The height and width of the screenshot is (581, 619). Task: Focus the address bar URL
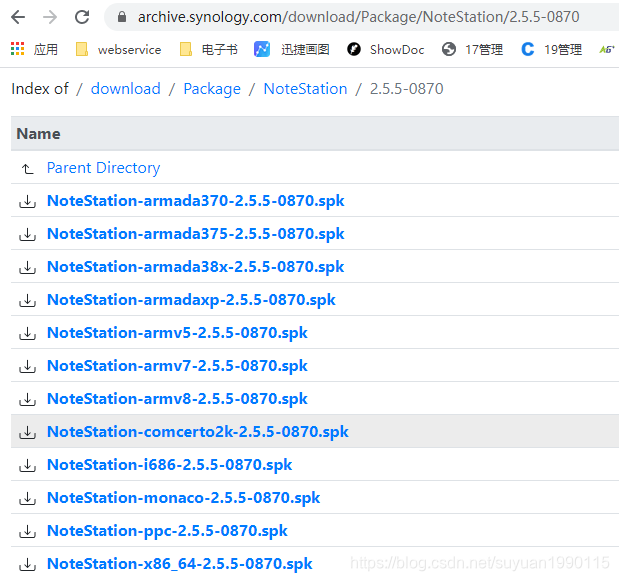click(358, 17)
